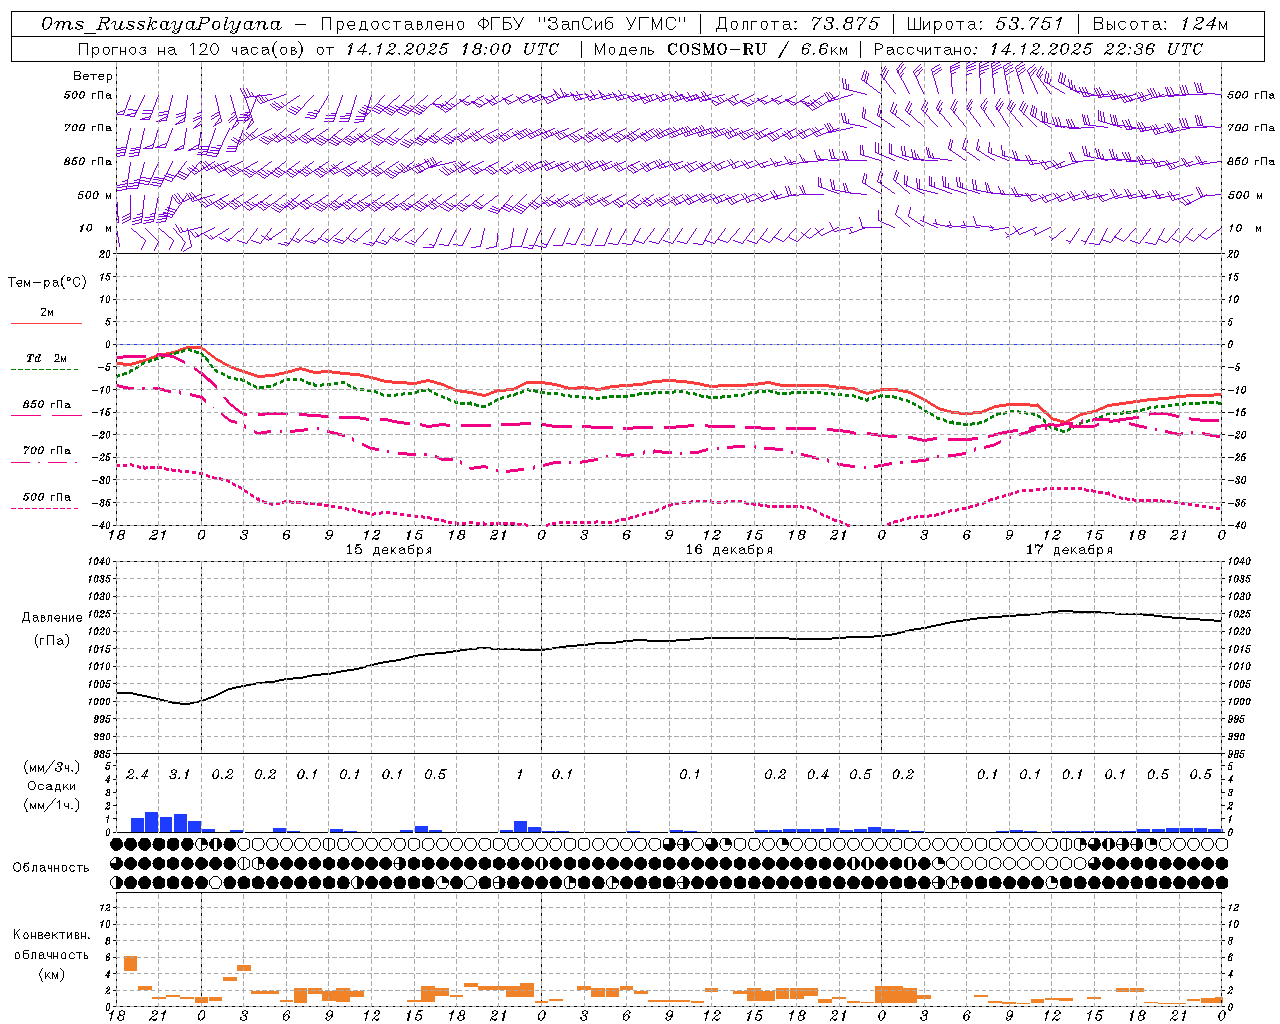This screenshot has height=1024, width=1280.
Task: Click the station name Oms_RusskayaPolyana
Action: (162, 24)
